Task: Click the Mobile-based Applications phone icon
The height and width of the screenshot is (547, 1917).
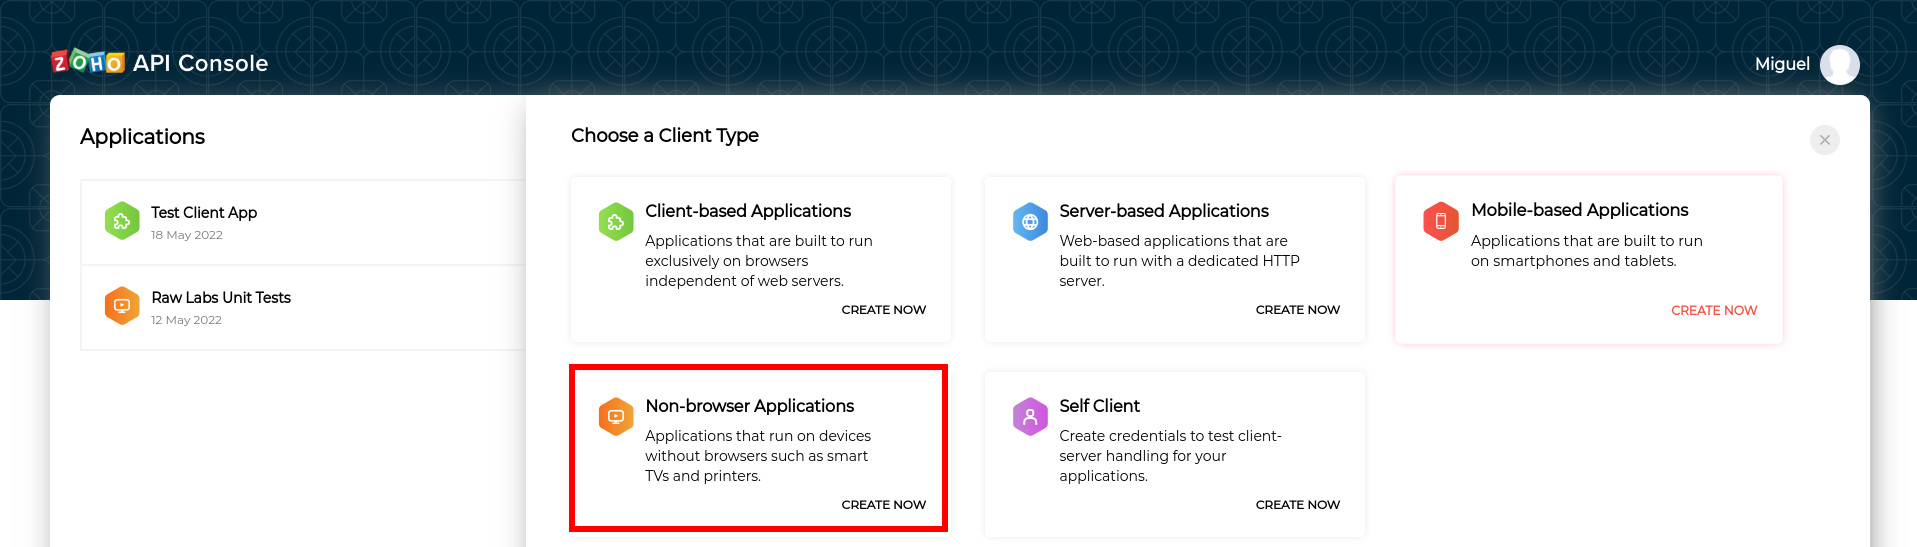Action: point(1441,221)
